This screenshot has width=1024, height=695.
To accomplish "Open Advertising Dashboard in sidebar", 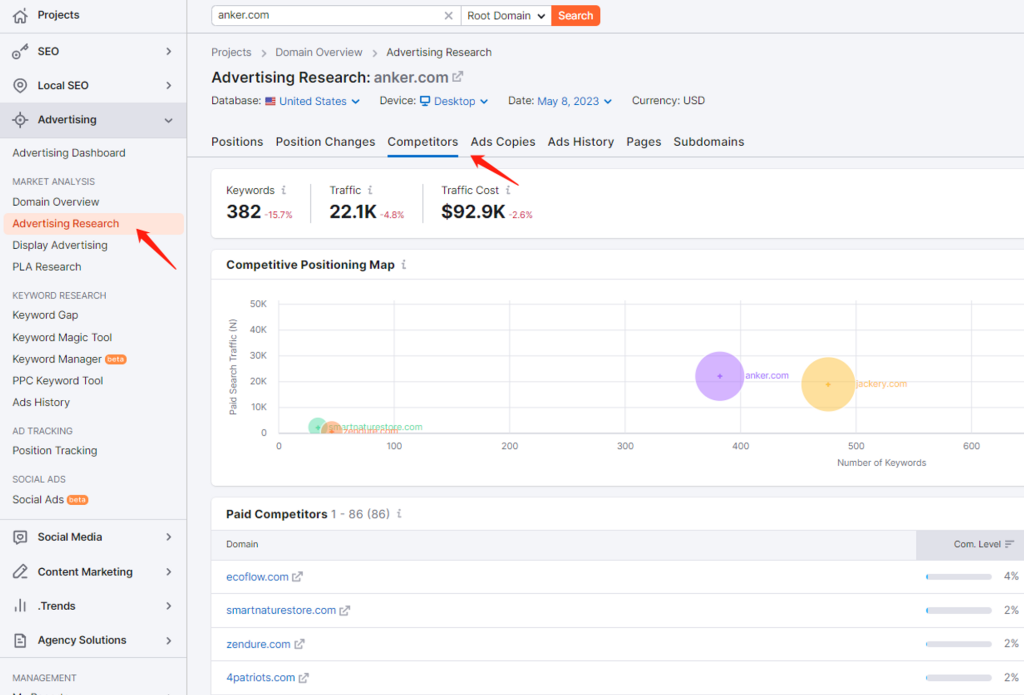I will coord(69,153).
